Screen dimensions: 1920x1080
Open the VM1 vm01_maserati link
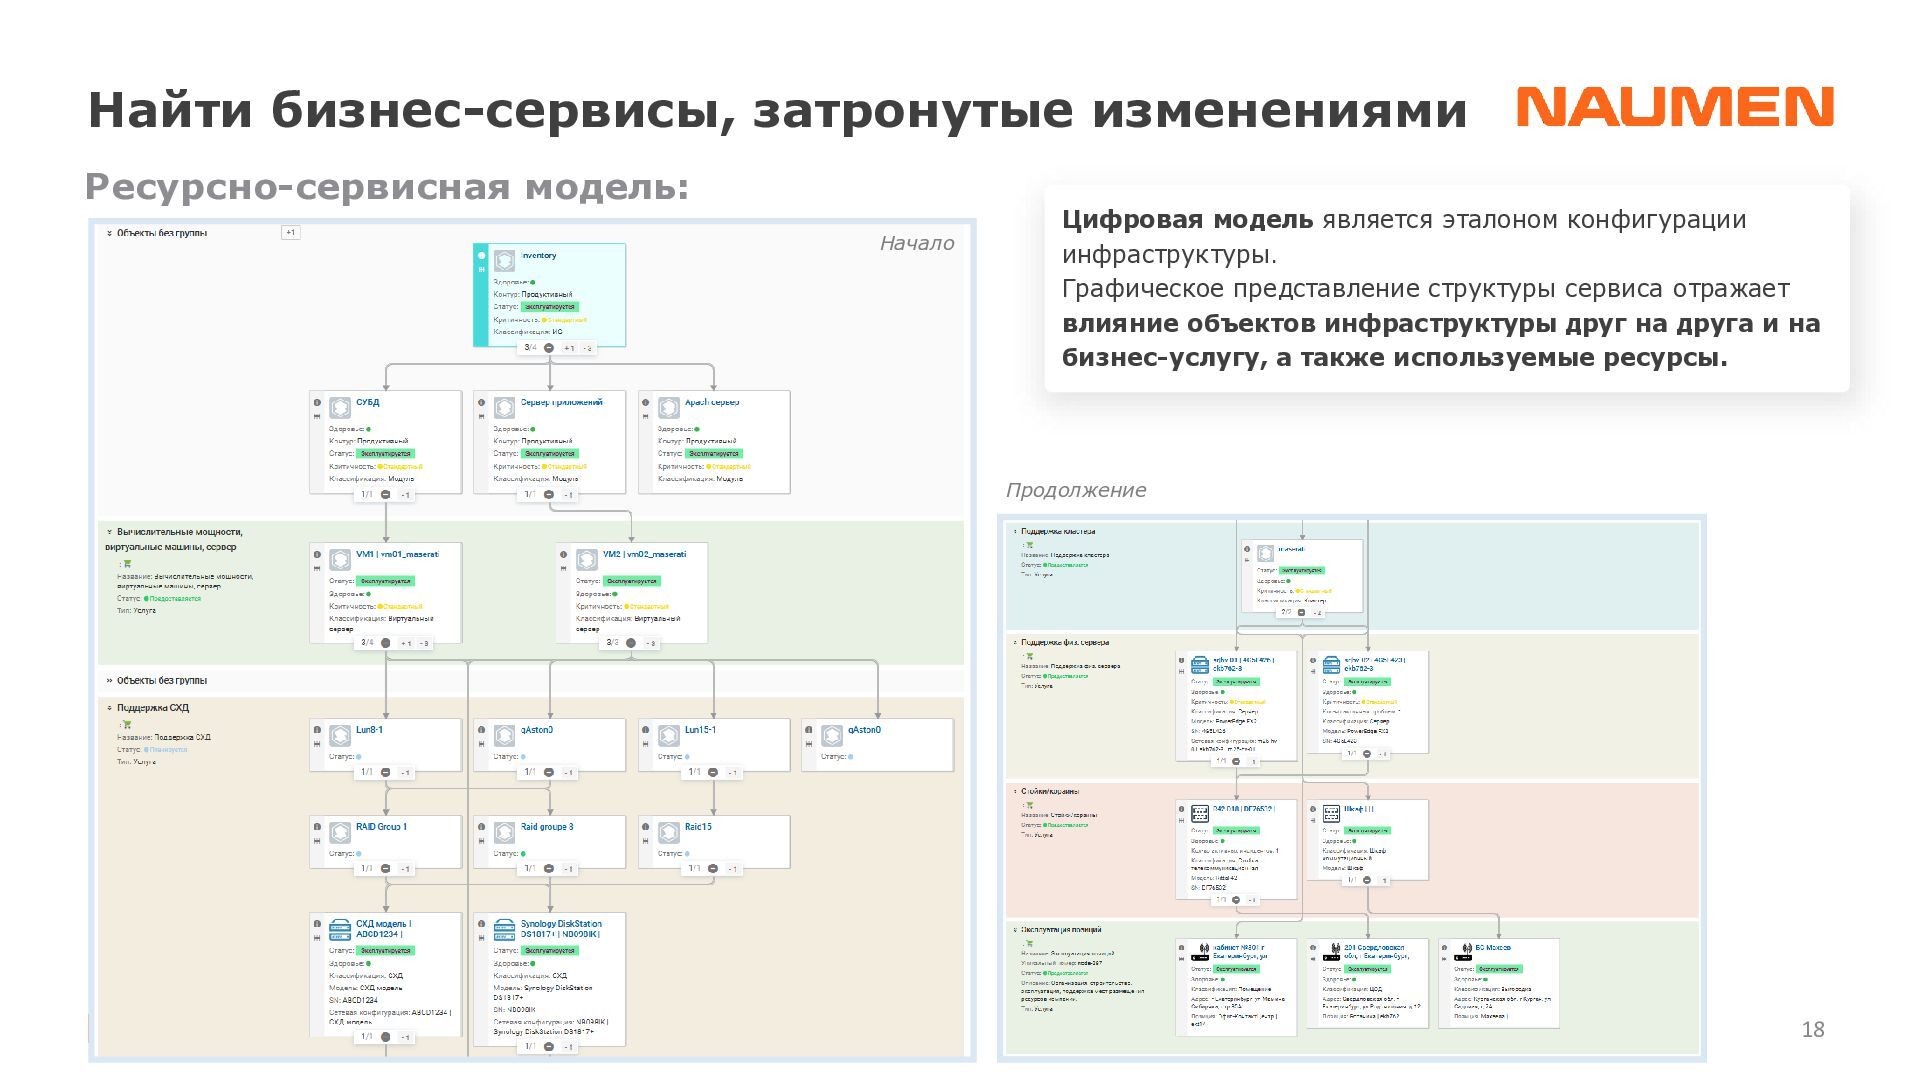[x=396, y=554]
